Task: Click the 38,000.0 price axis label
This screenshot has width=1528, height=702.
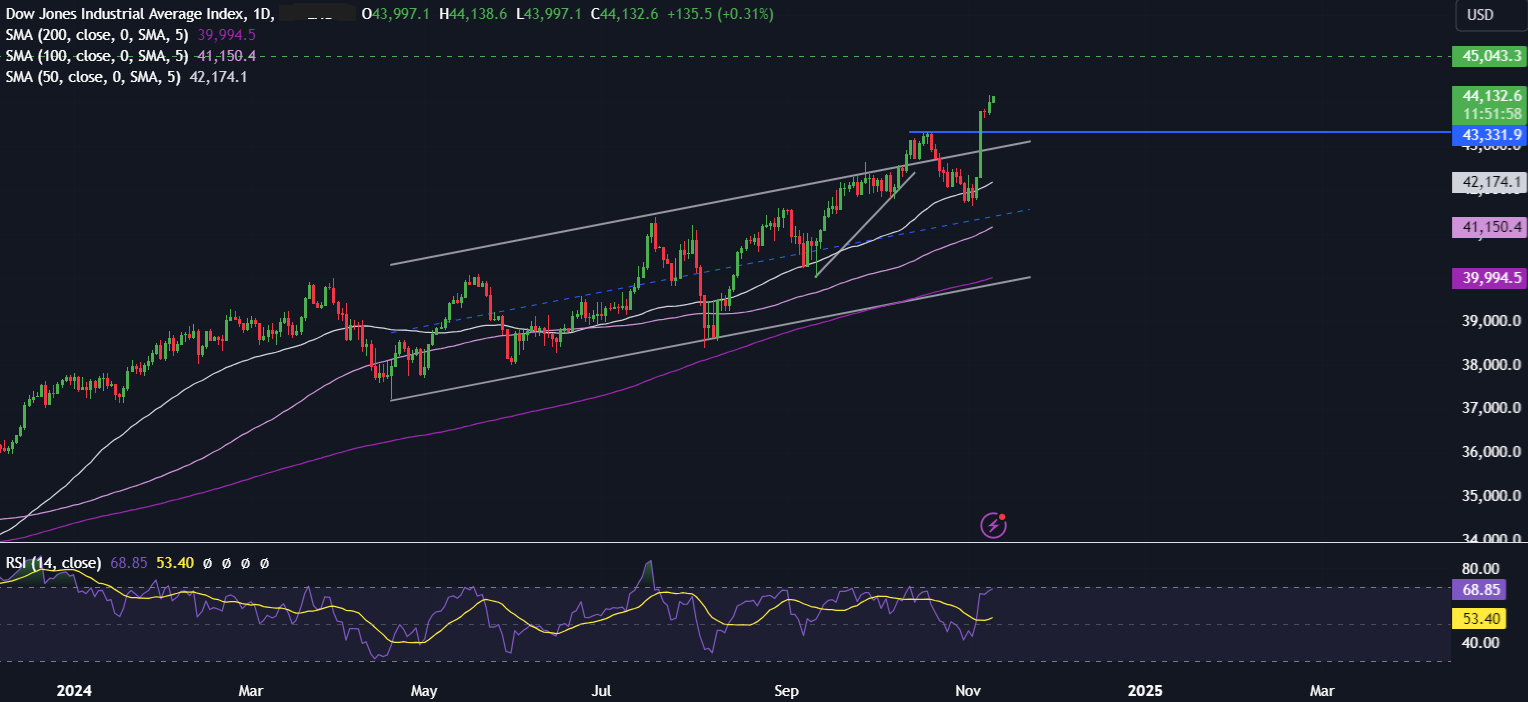Action: 1490,365
